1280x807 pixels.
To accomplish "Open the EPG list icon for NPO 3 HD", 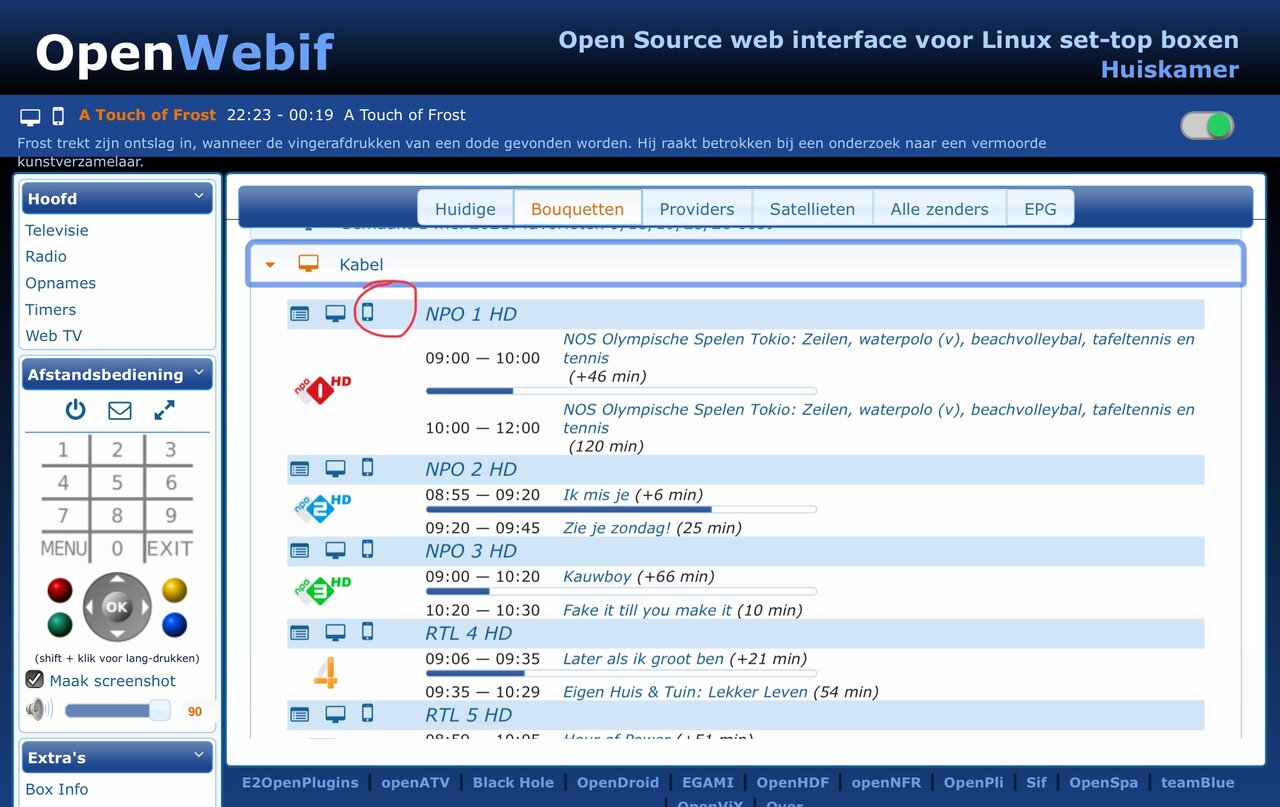I will tap(300, 550).
